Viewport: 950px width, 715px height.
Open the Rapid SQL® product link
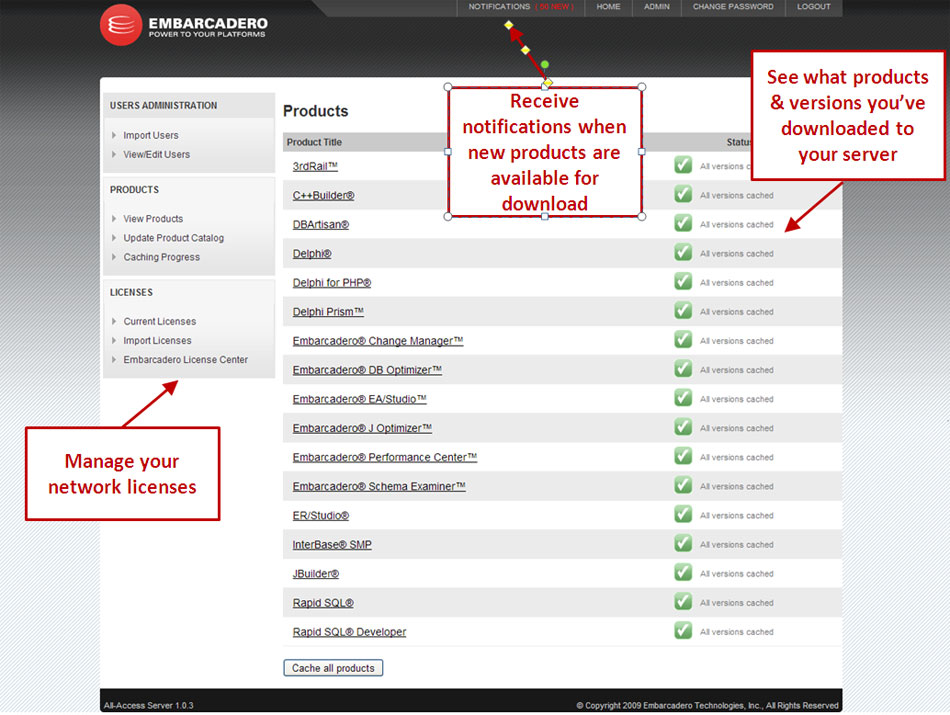click(323, 602)
